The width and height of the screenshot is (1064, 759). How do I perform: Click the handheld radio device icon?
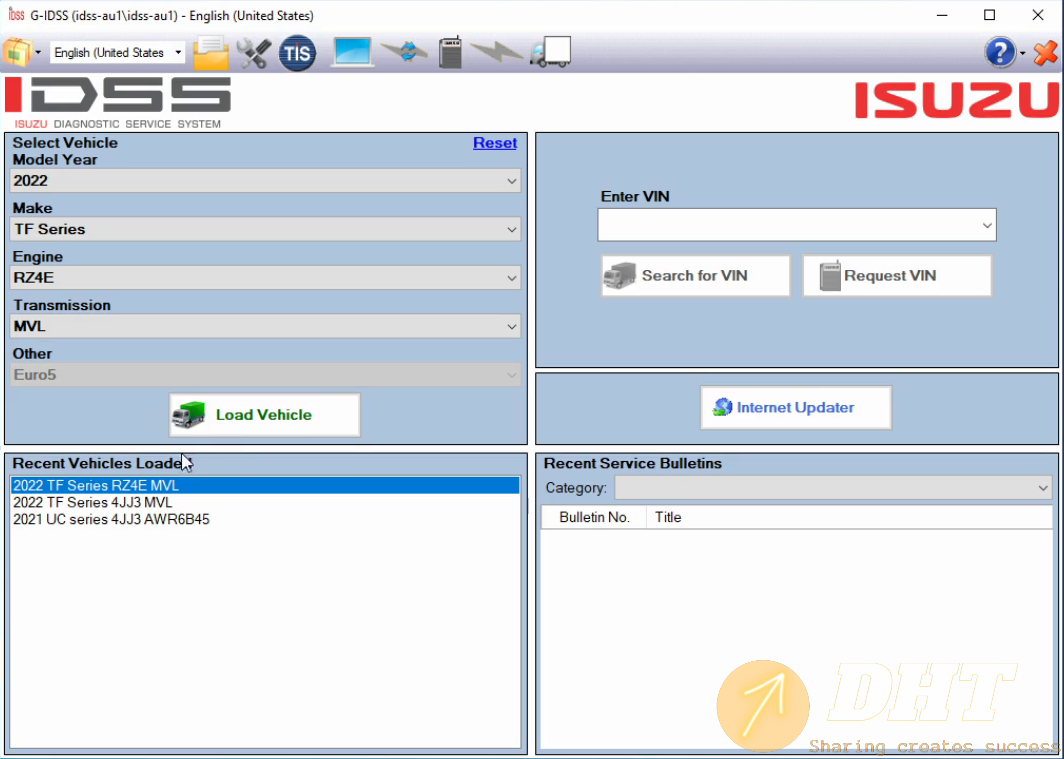(x=450, y=52)
